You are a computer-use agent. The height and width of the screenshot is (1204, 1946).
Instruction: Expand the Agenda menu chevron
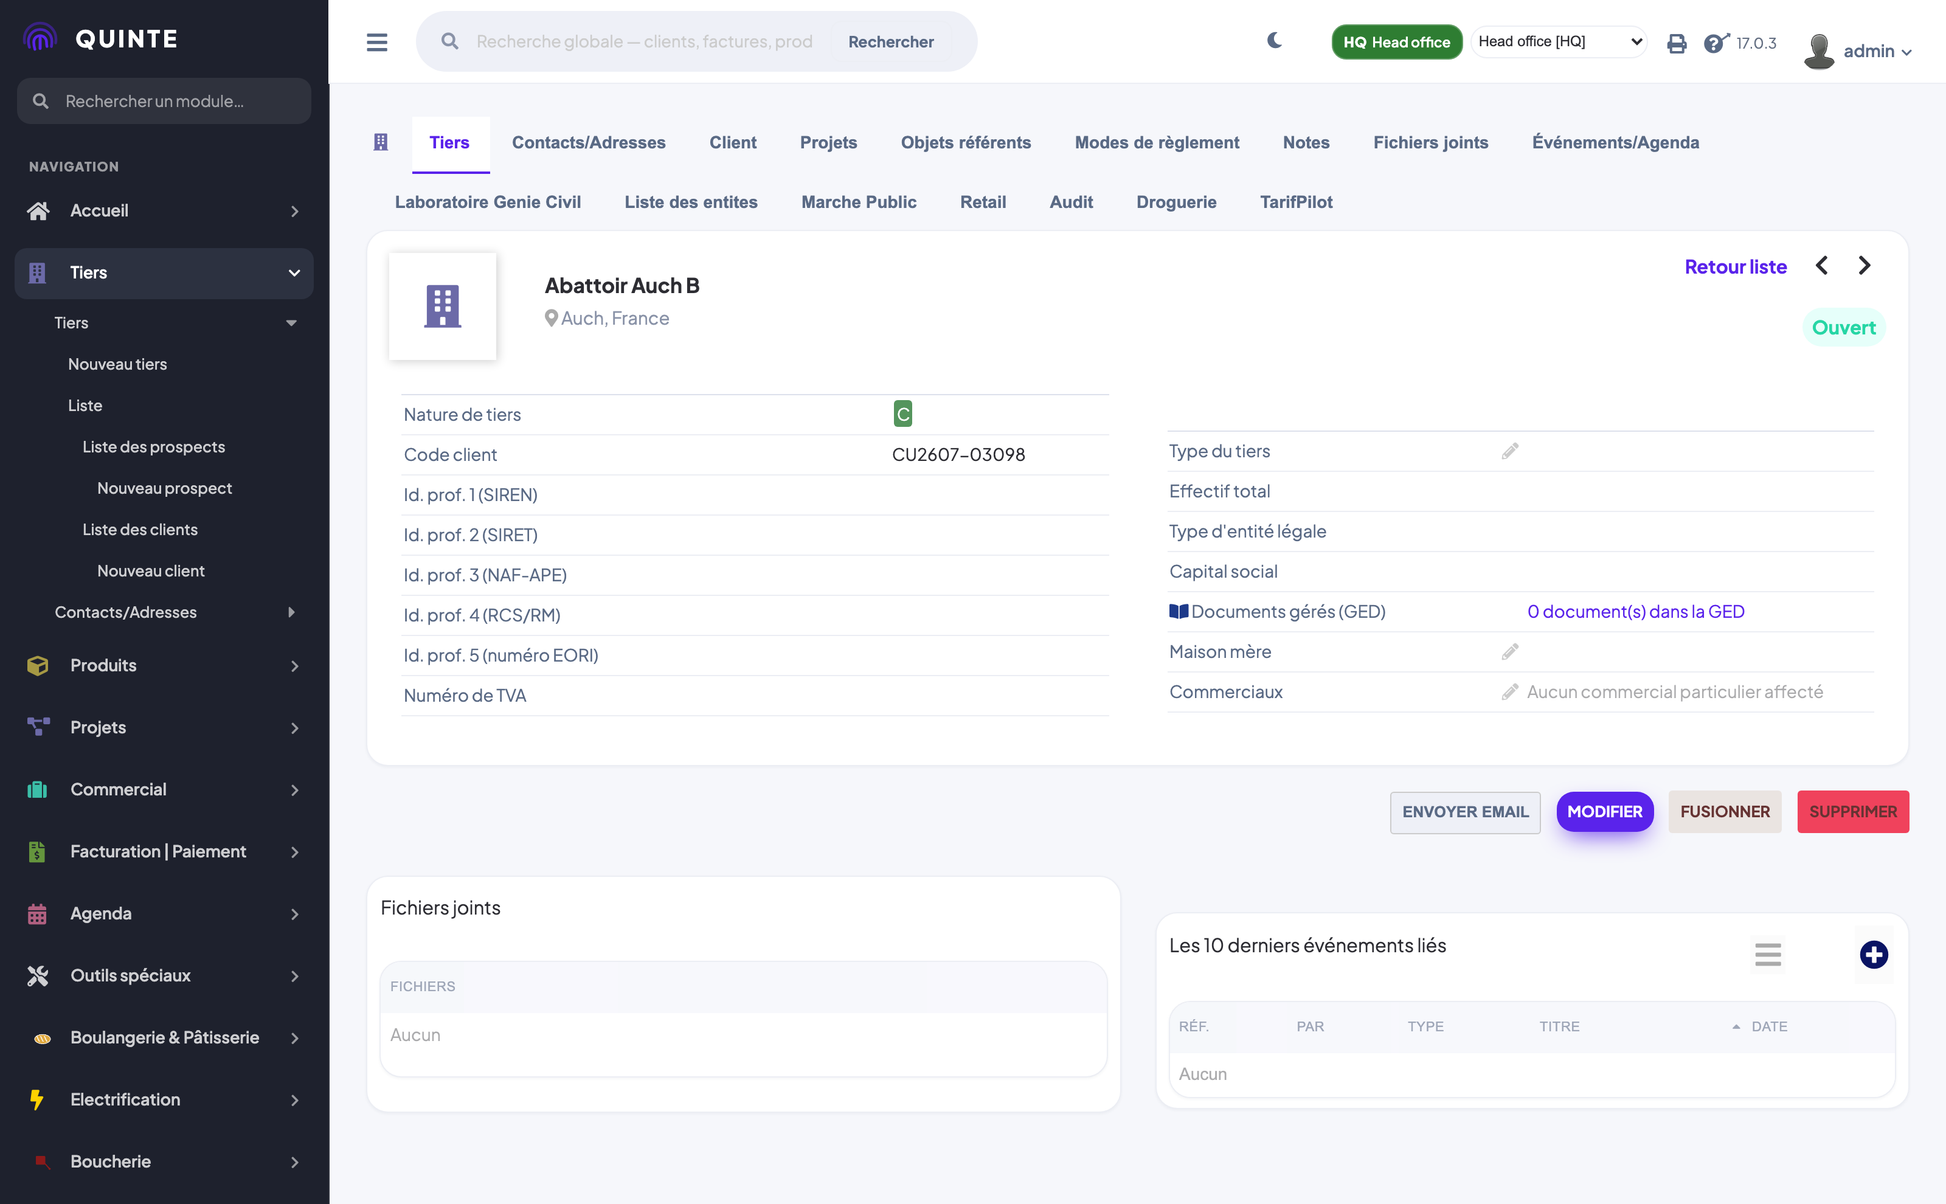click(294, 913)
